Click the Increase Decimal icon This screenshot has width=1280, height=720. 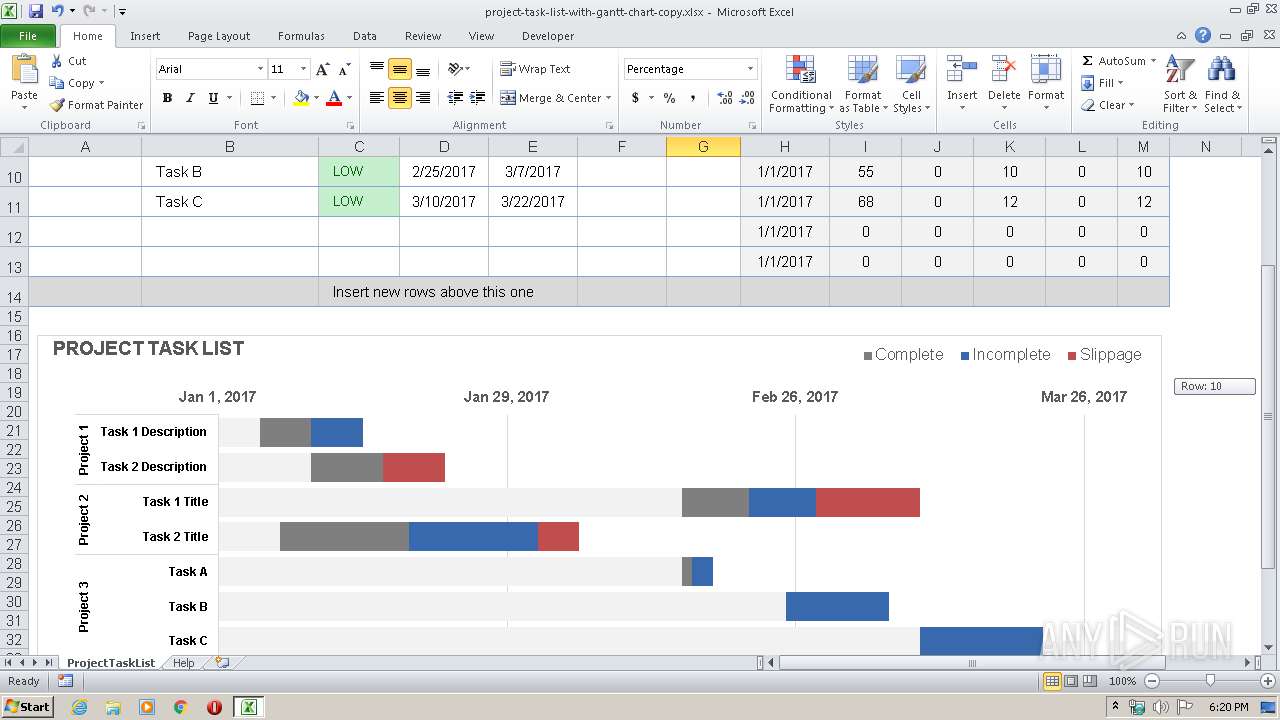click(725, 98)
